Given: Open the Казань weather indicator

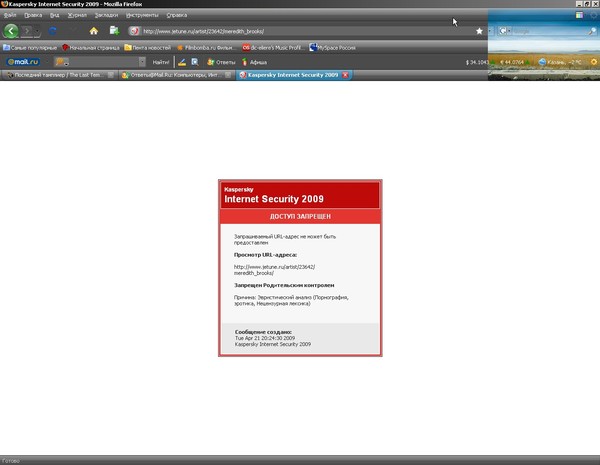Looking at the screenshot, I should coord(560,62).
